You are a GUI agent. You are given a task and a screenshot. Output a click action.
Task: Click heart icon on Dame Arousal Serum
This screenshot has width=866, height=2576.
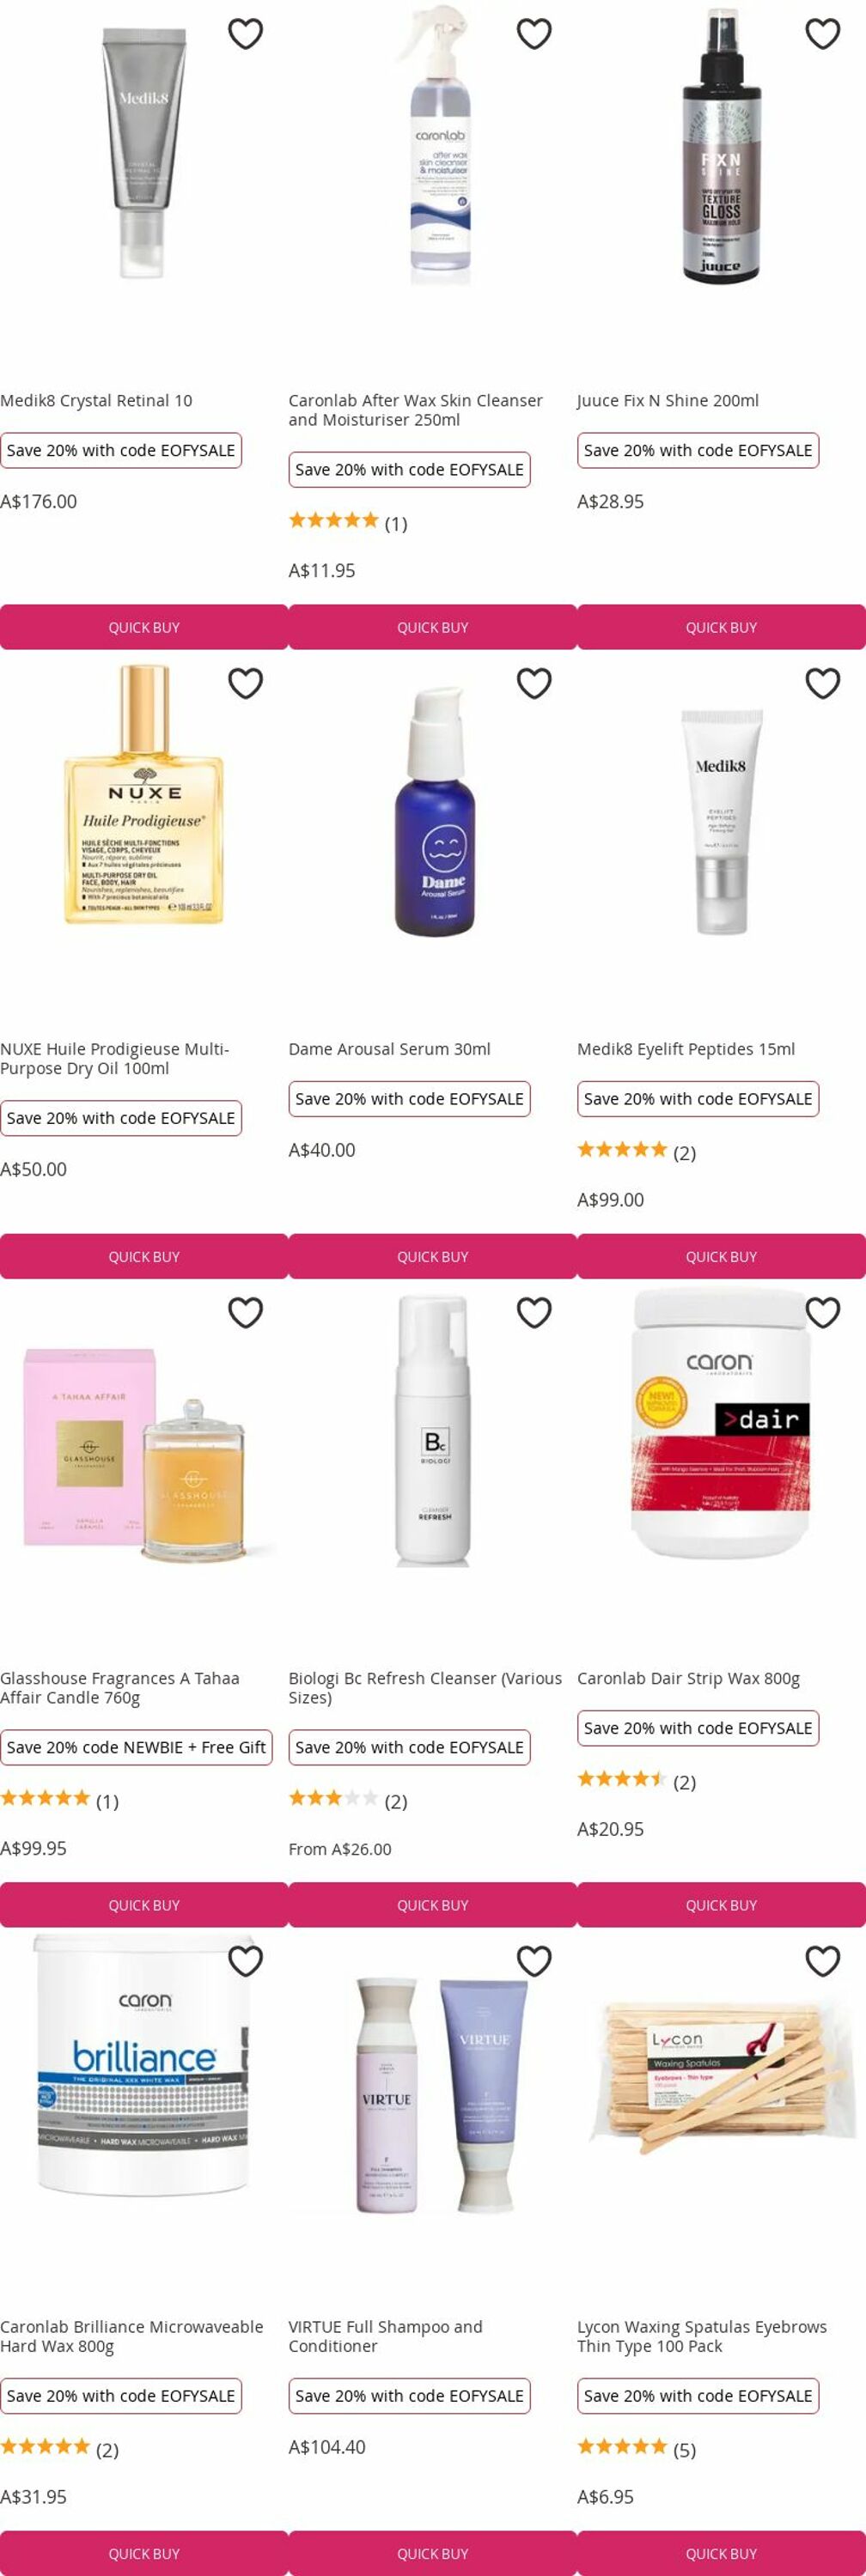pyautogui.click(x=534, y=683)
